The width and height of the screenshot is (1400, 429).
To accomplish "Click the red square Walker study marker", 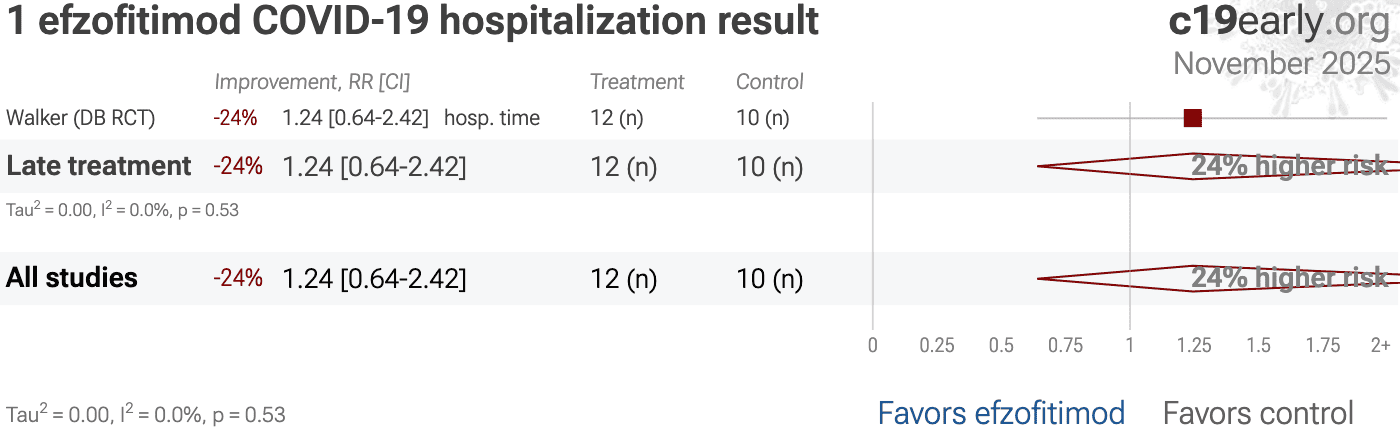I will pyautogui.click(x=1192, y=119).
